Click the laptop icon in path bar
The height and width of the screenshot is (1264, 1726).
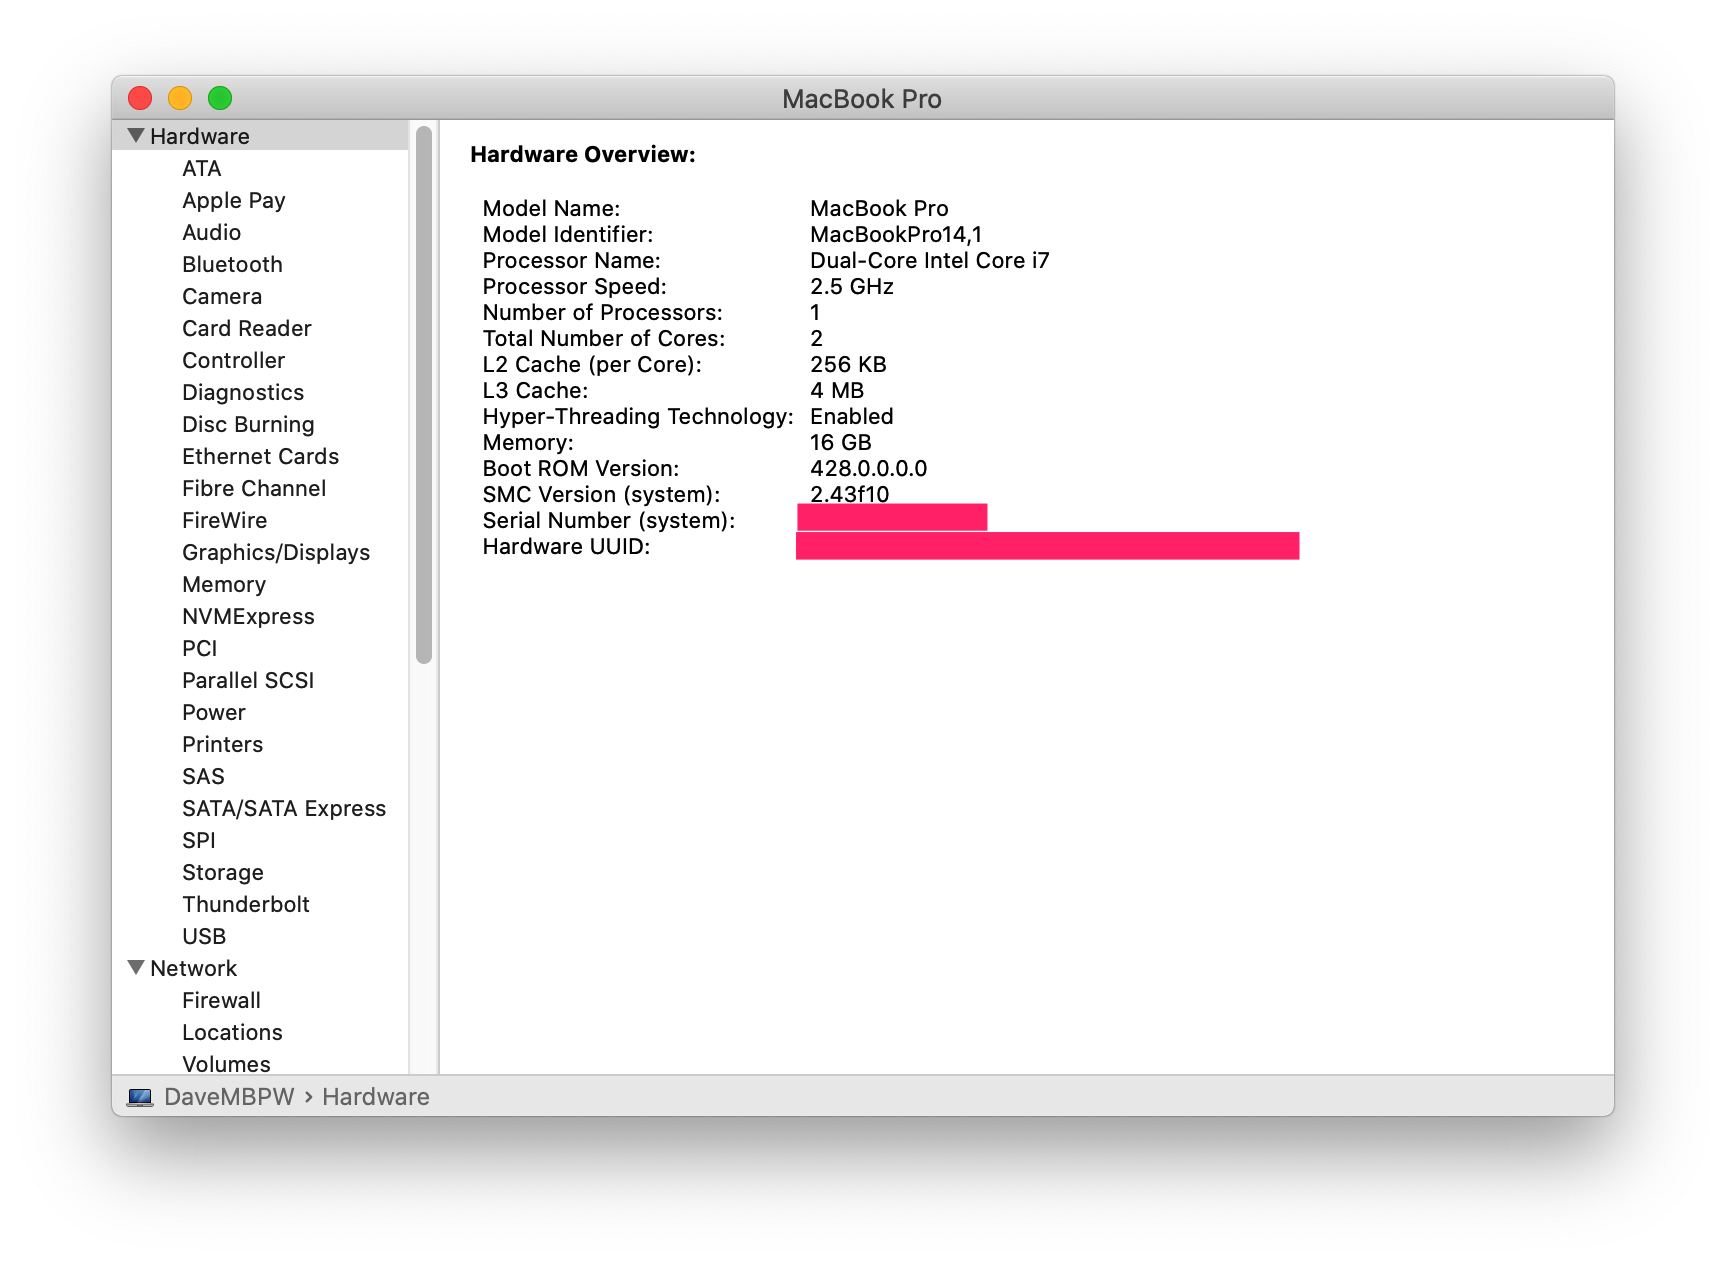coord(140,1097)
